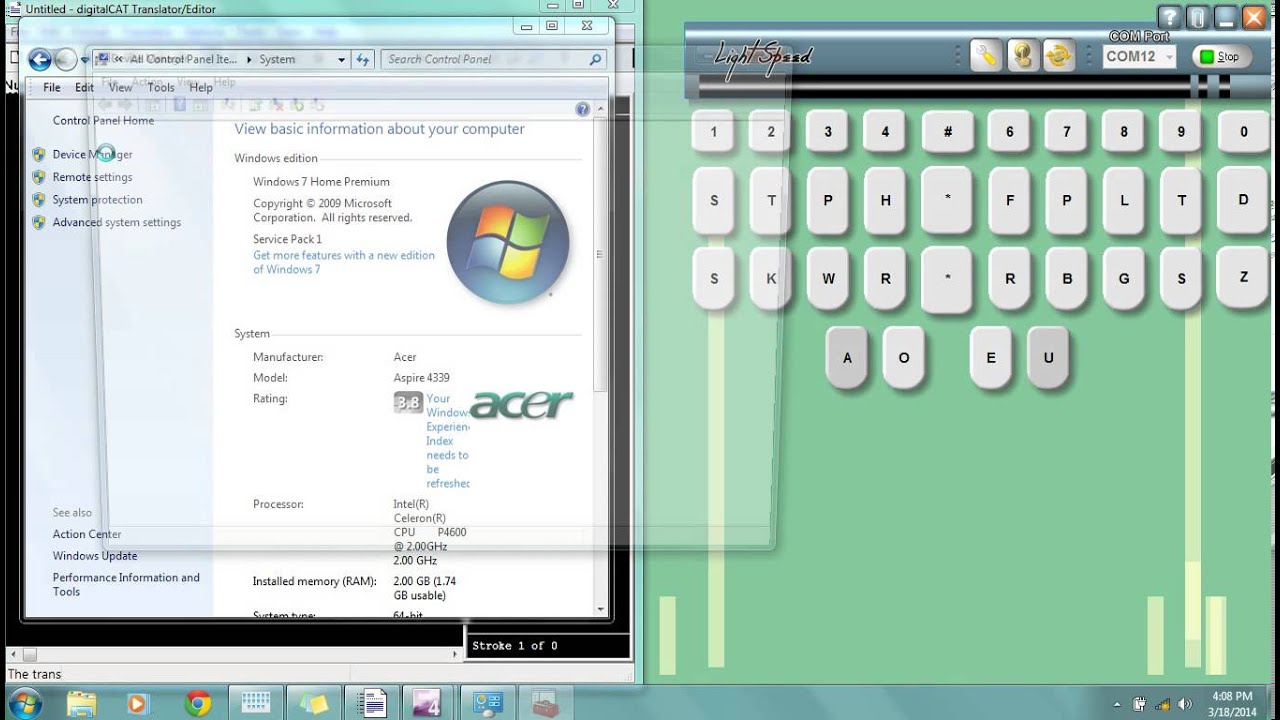Open Remote settings link
This screenshot has width=1280, height=720.
[92, 177]
